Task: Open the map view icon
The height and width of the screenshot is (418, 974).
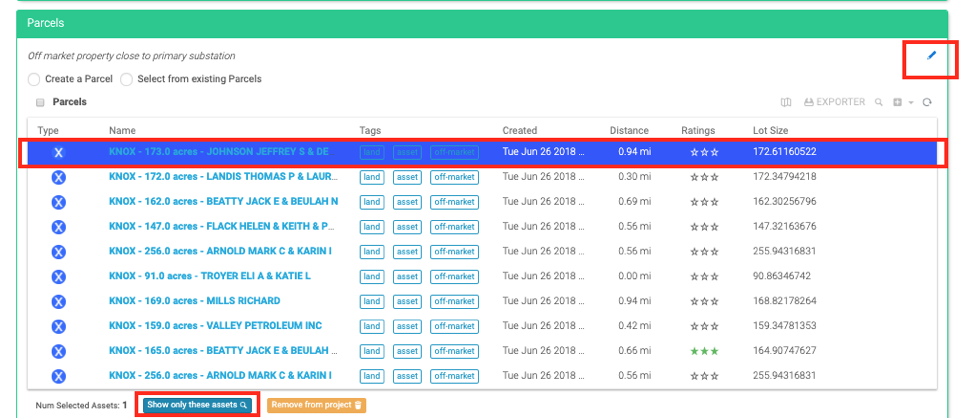Action: coord(786,102)
